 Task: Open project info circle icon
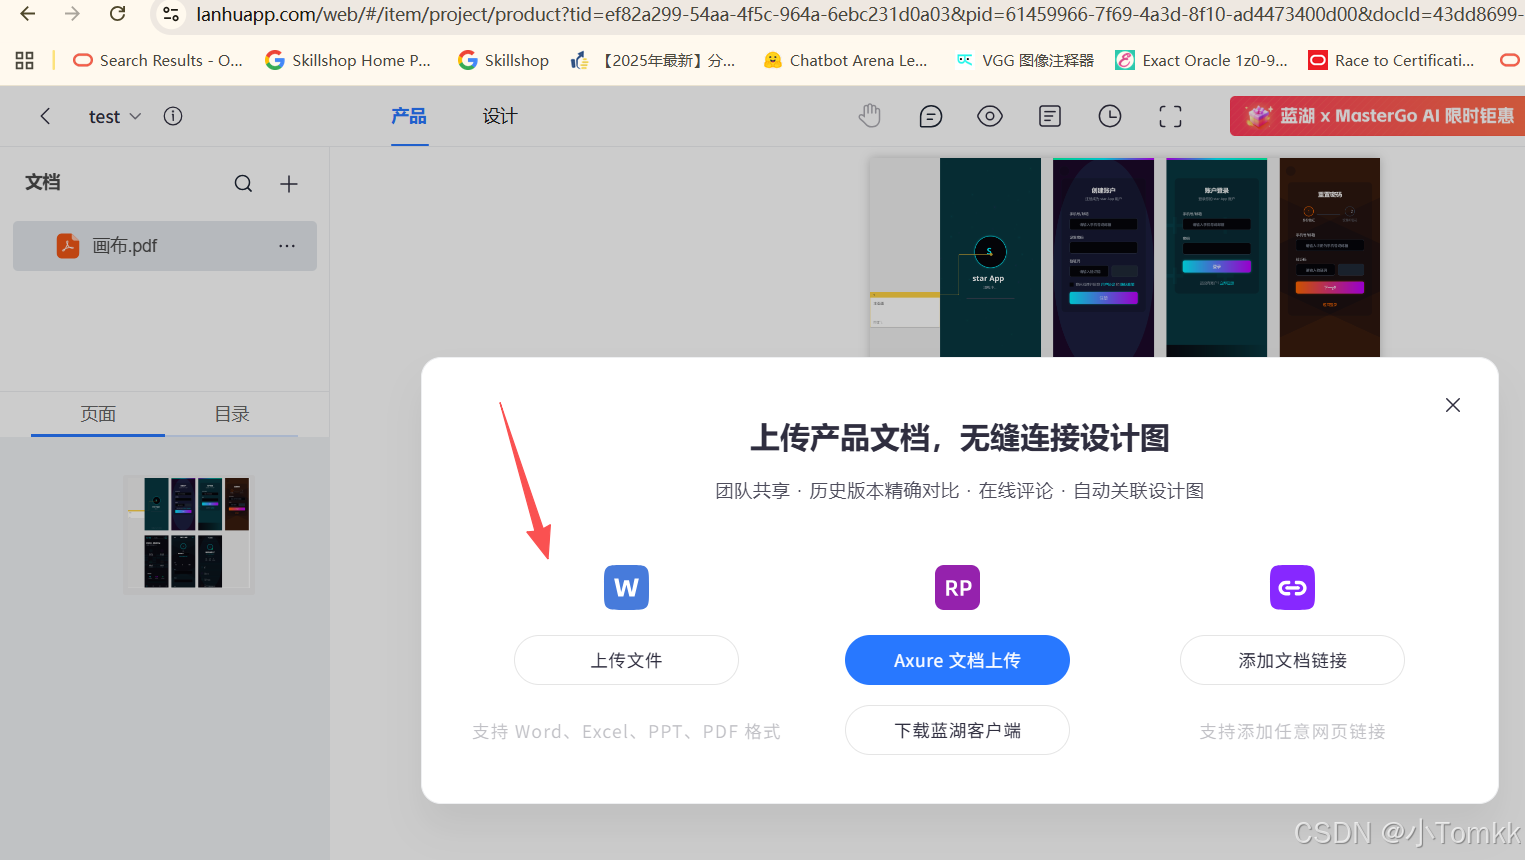pos(173,116)
